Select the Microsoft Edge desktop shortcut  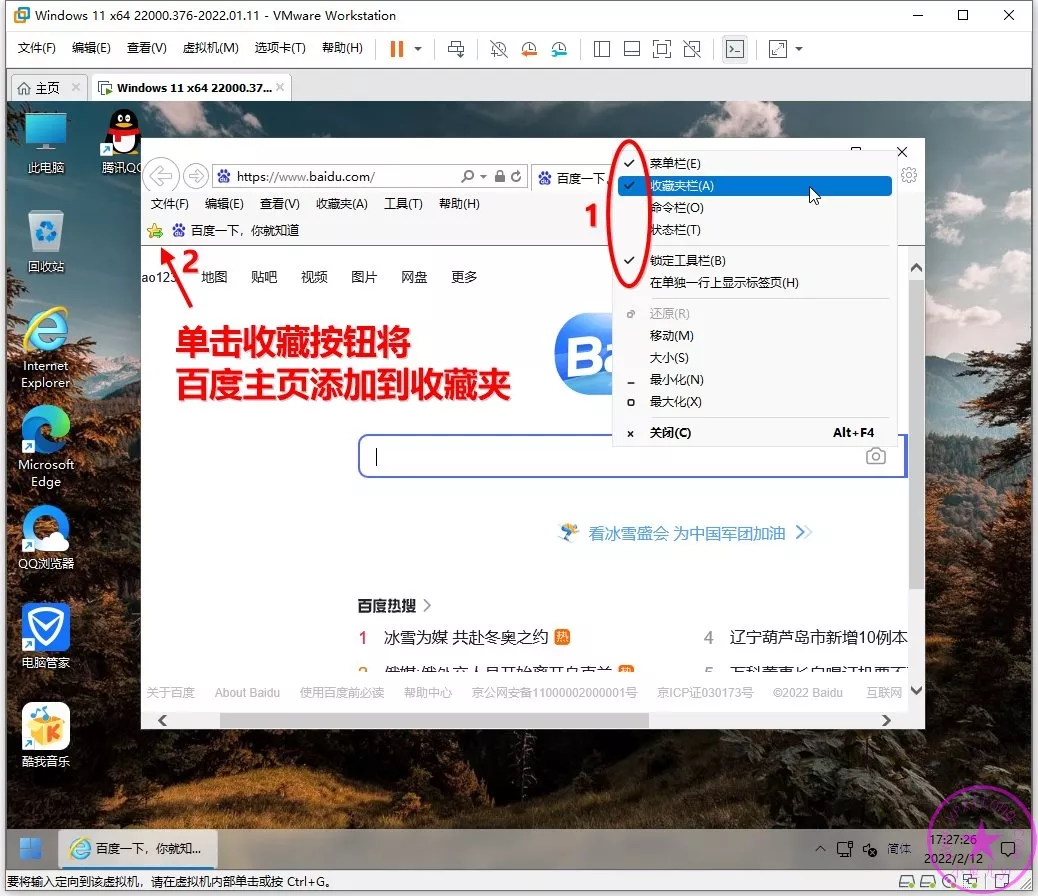coord(46,448)
